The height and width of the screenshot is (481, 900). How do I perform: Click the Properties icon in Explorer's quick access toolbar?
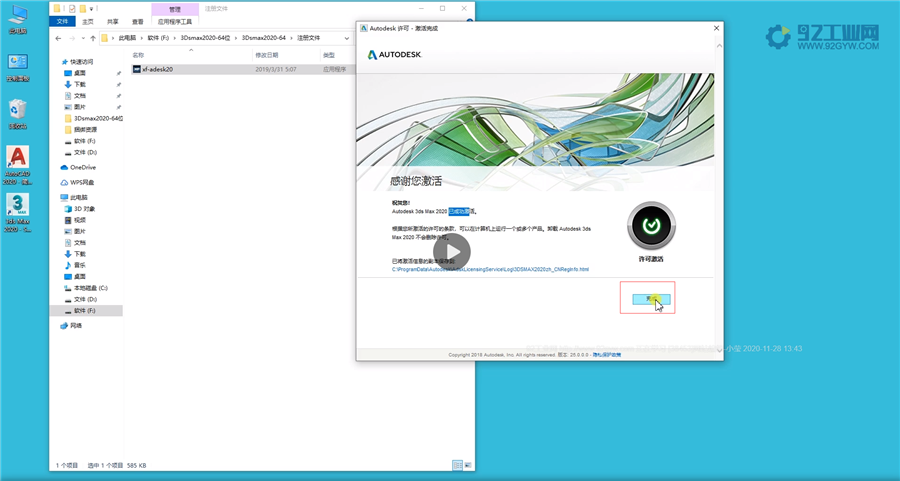coord(72,9)
